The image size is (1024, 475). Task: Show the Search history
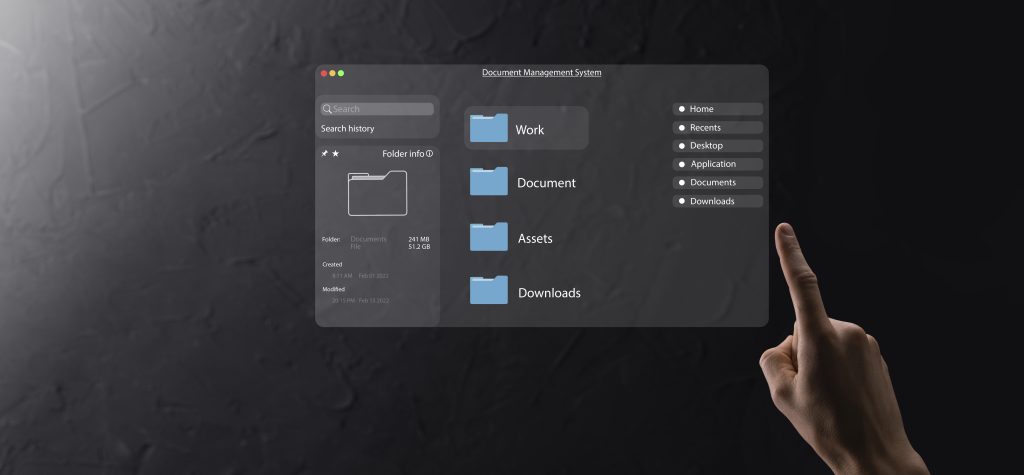[x=348, y=129]
